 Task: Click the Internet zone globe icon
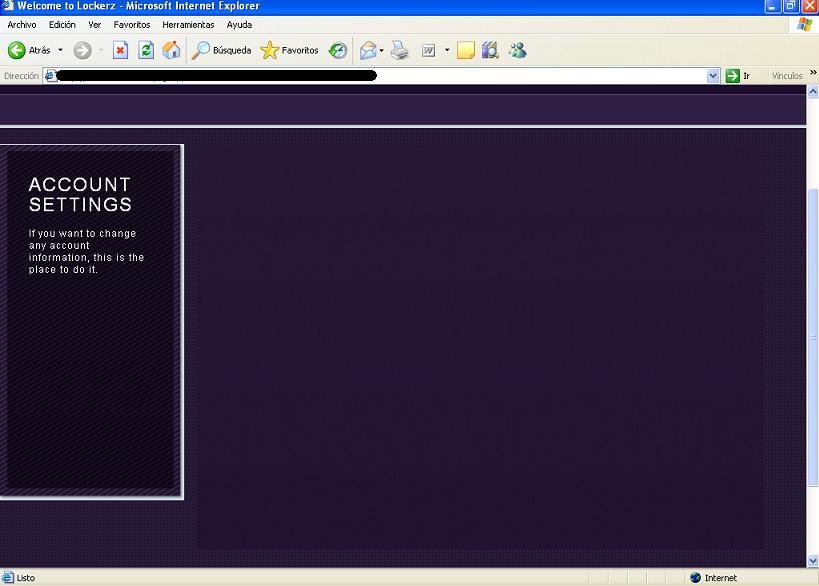[x=695, y=578]
